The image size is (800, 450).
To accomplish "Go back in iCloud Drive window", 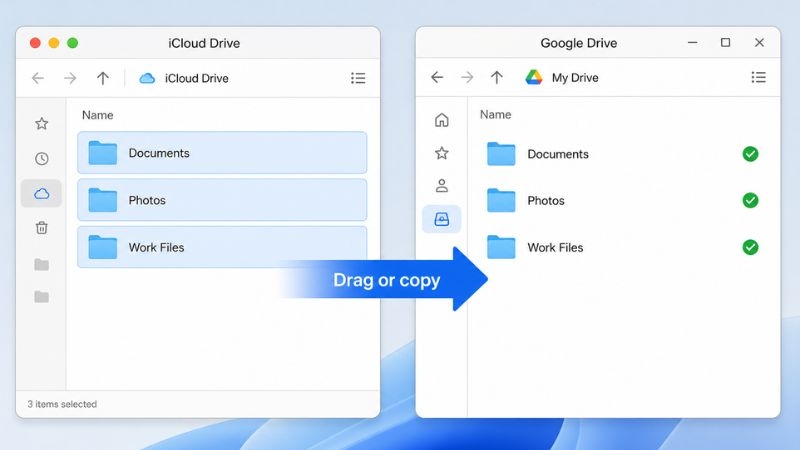I will click(x=38, y=78).
